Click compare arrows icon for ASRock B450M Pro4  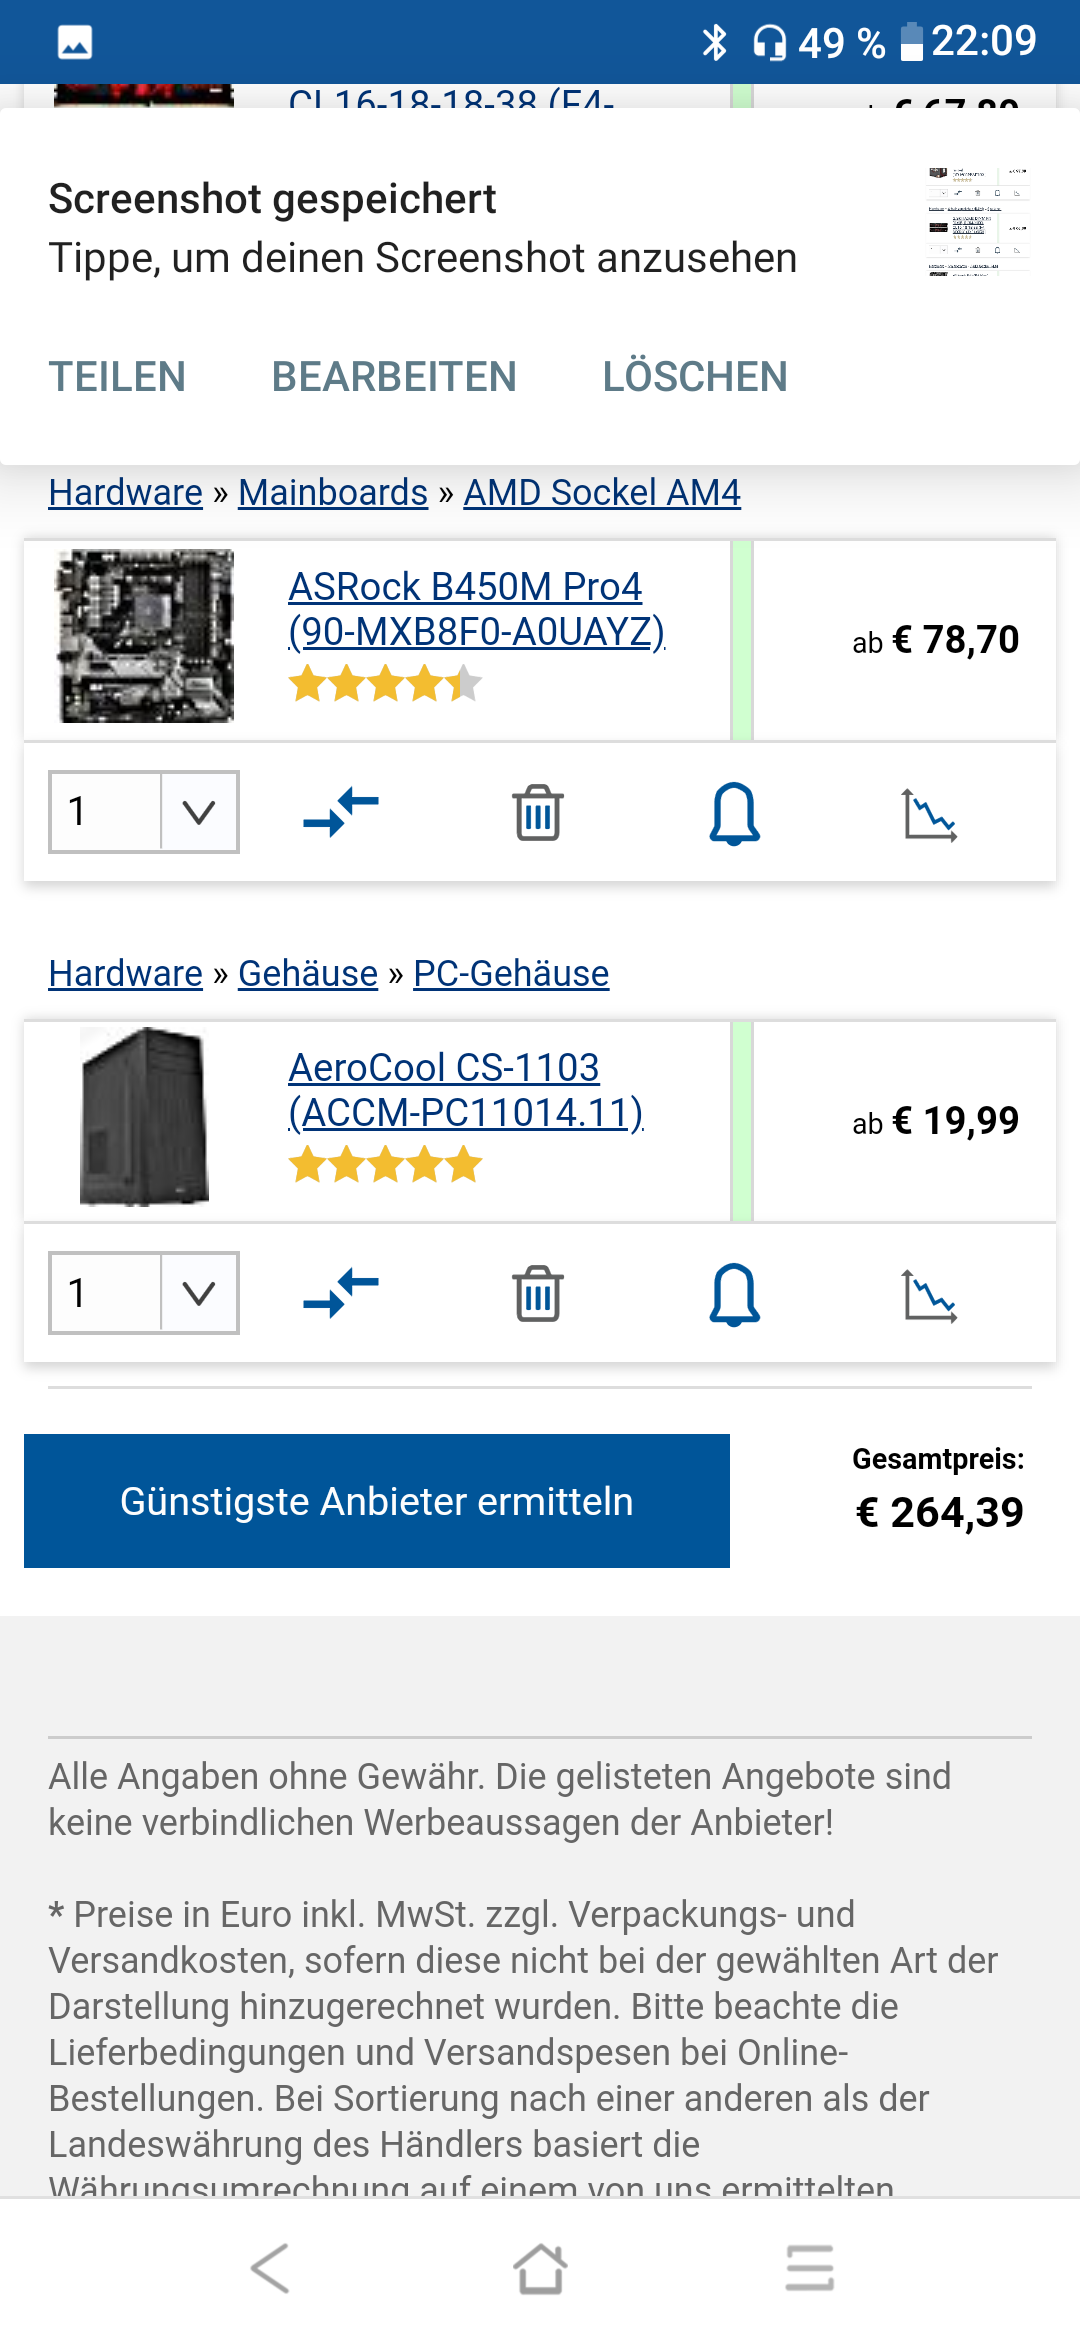(341, 812)
